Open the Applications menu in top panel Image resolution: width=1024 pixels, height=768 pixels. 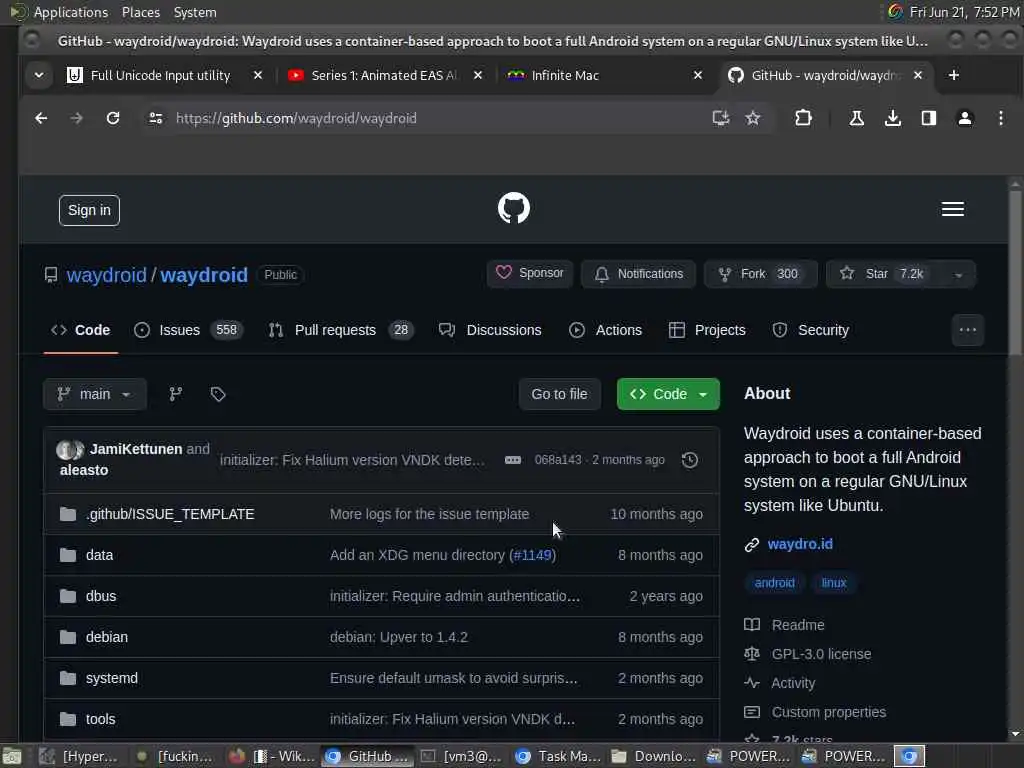point(71,12)
